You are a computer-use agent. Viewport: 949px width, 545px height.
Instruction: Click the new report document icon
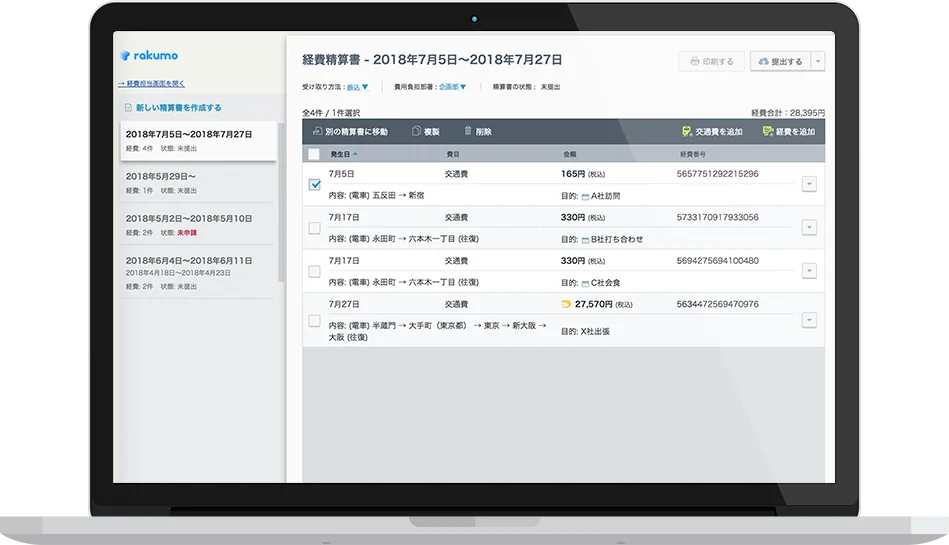pos(128,108)
